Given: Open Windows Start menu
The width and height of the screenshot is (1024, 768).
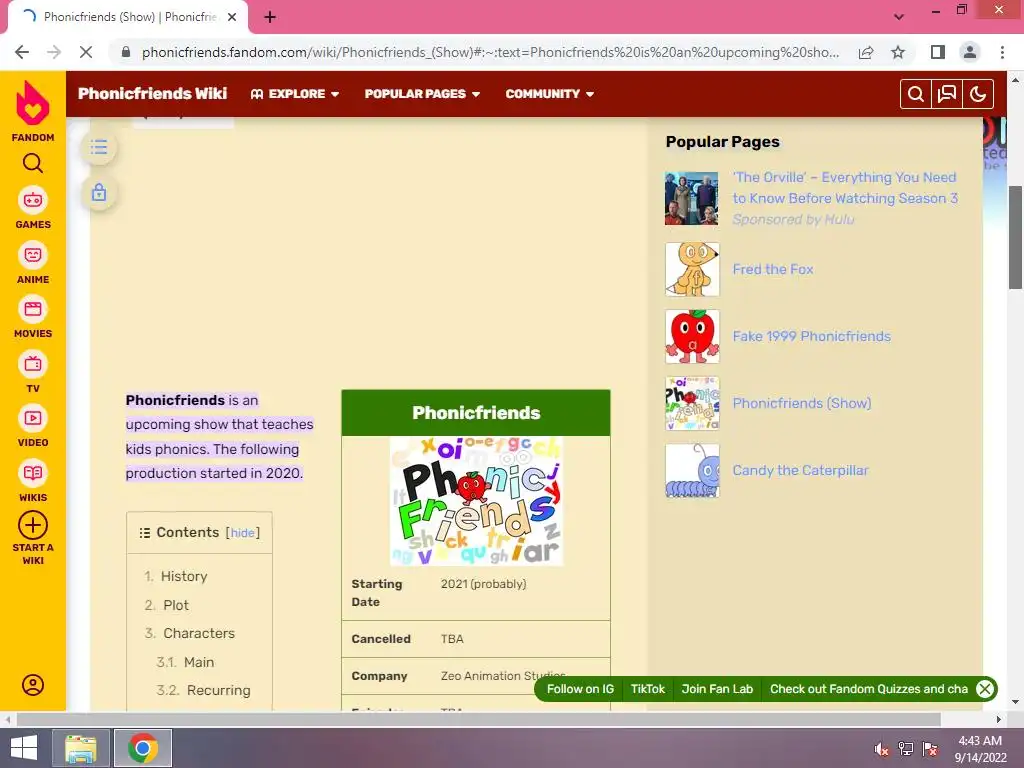Looking at the screenshot, I should 24,748.
